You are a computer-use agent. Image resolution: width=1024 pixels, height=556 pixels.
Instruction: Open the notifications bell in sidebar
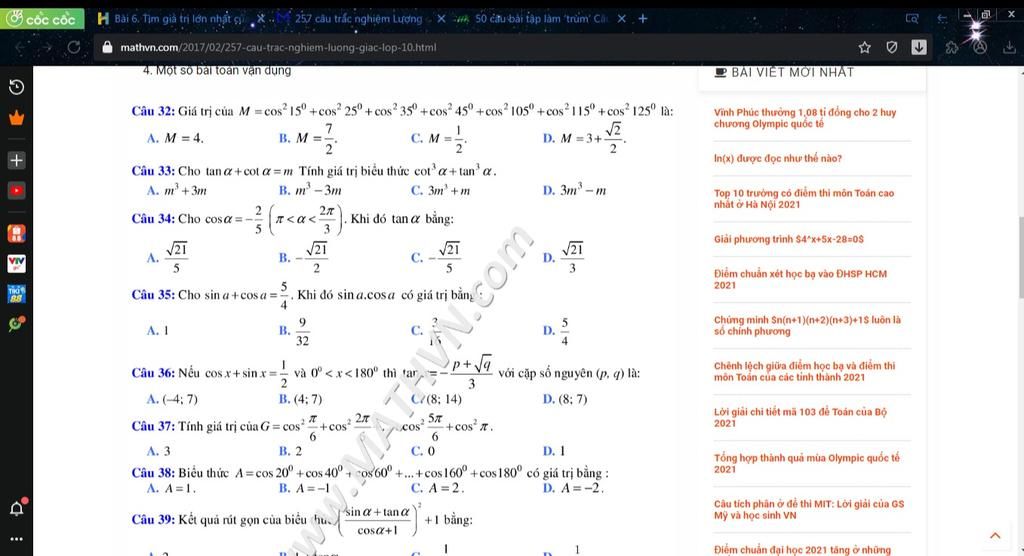(x=16, y=508)
